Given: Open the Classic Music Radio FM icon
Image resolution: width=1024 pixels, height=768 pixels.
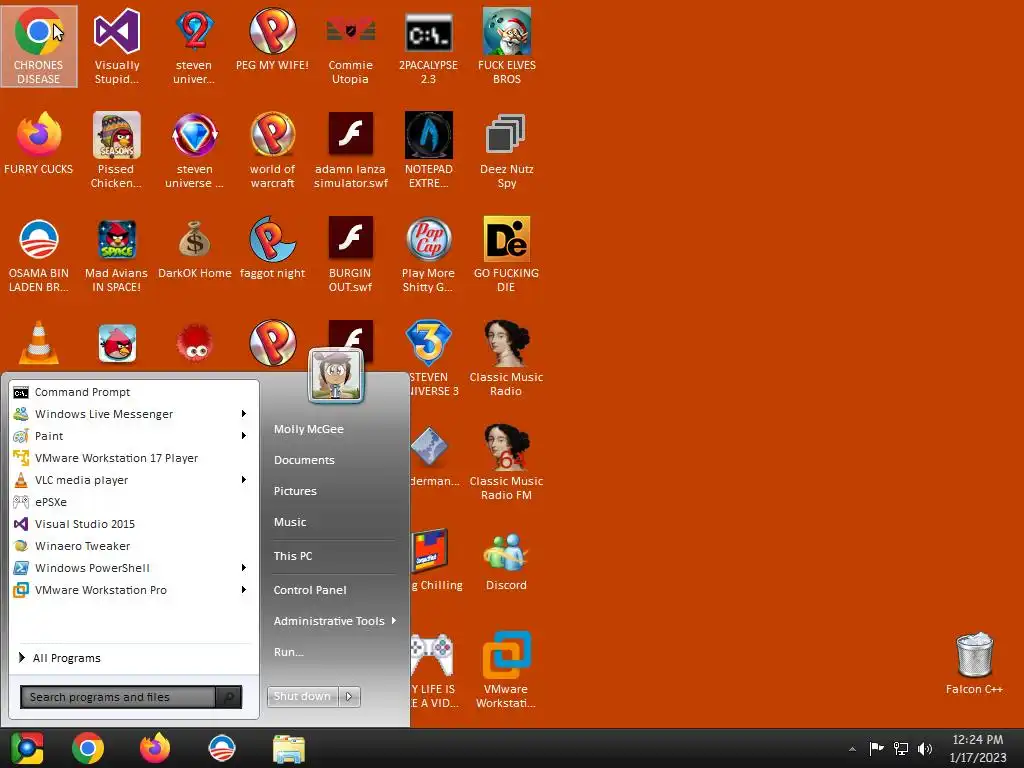Looking at the screenshot, I should 506,462.
